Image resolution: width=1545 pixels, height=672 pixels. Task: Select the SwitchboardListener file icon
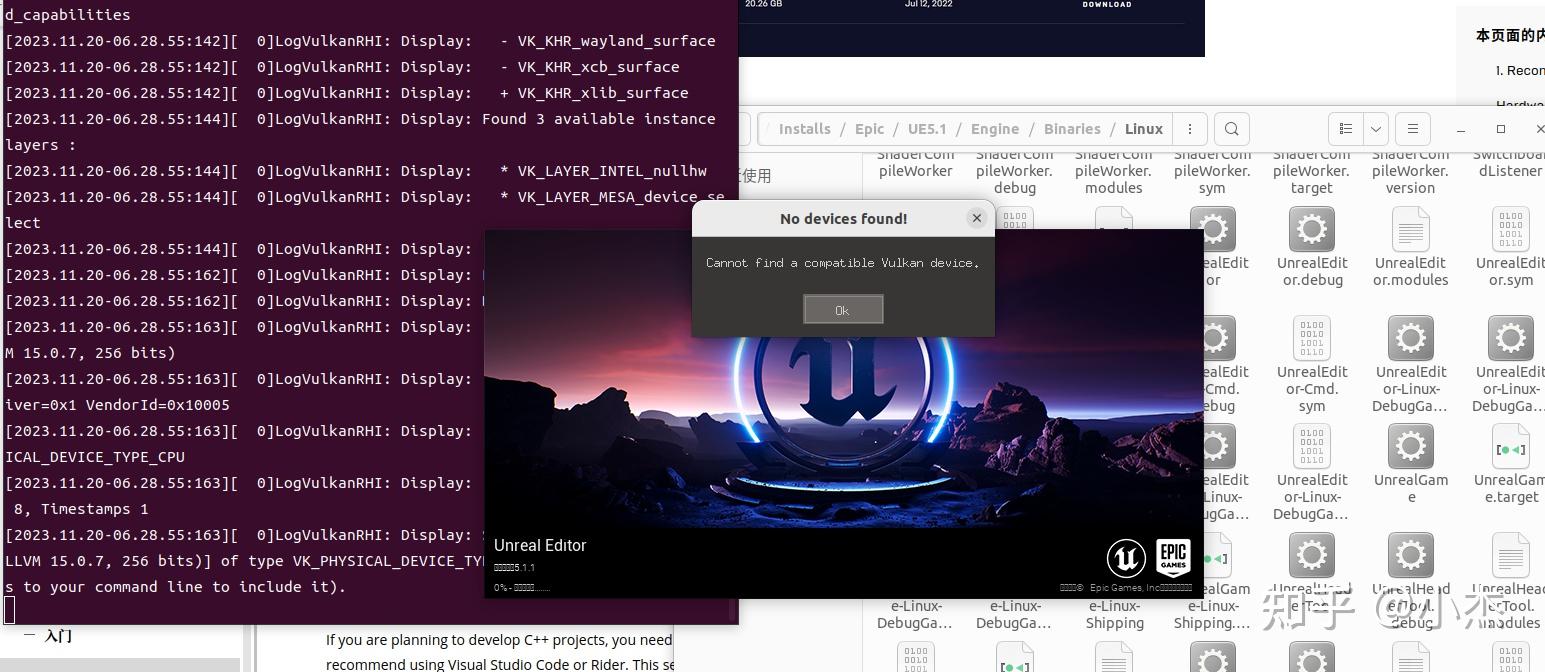[x=1510, y=170]
